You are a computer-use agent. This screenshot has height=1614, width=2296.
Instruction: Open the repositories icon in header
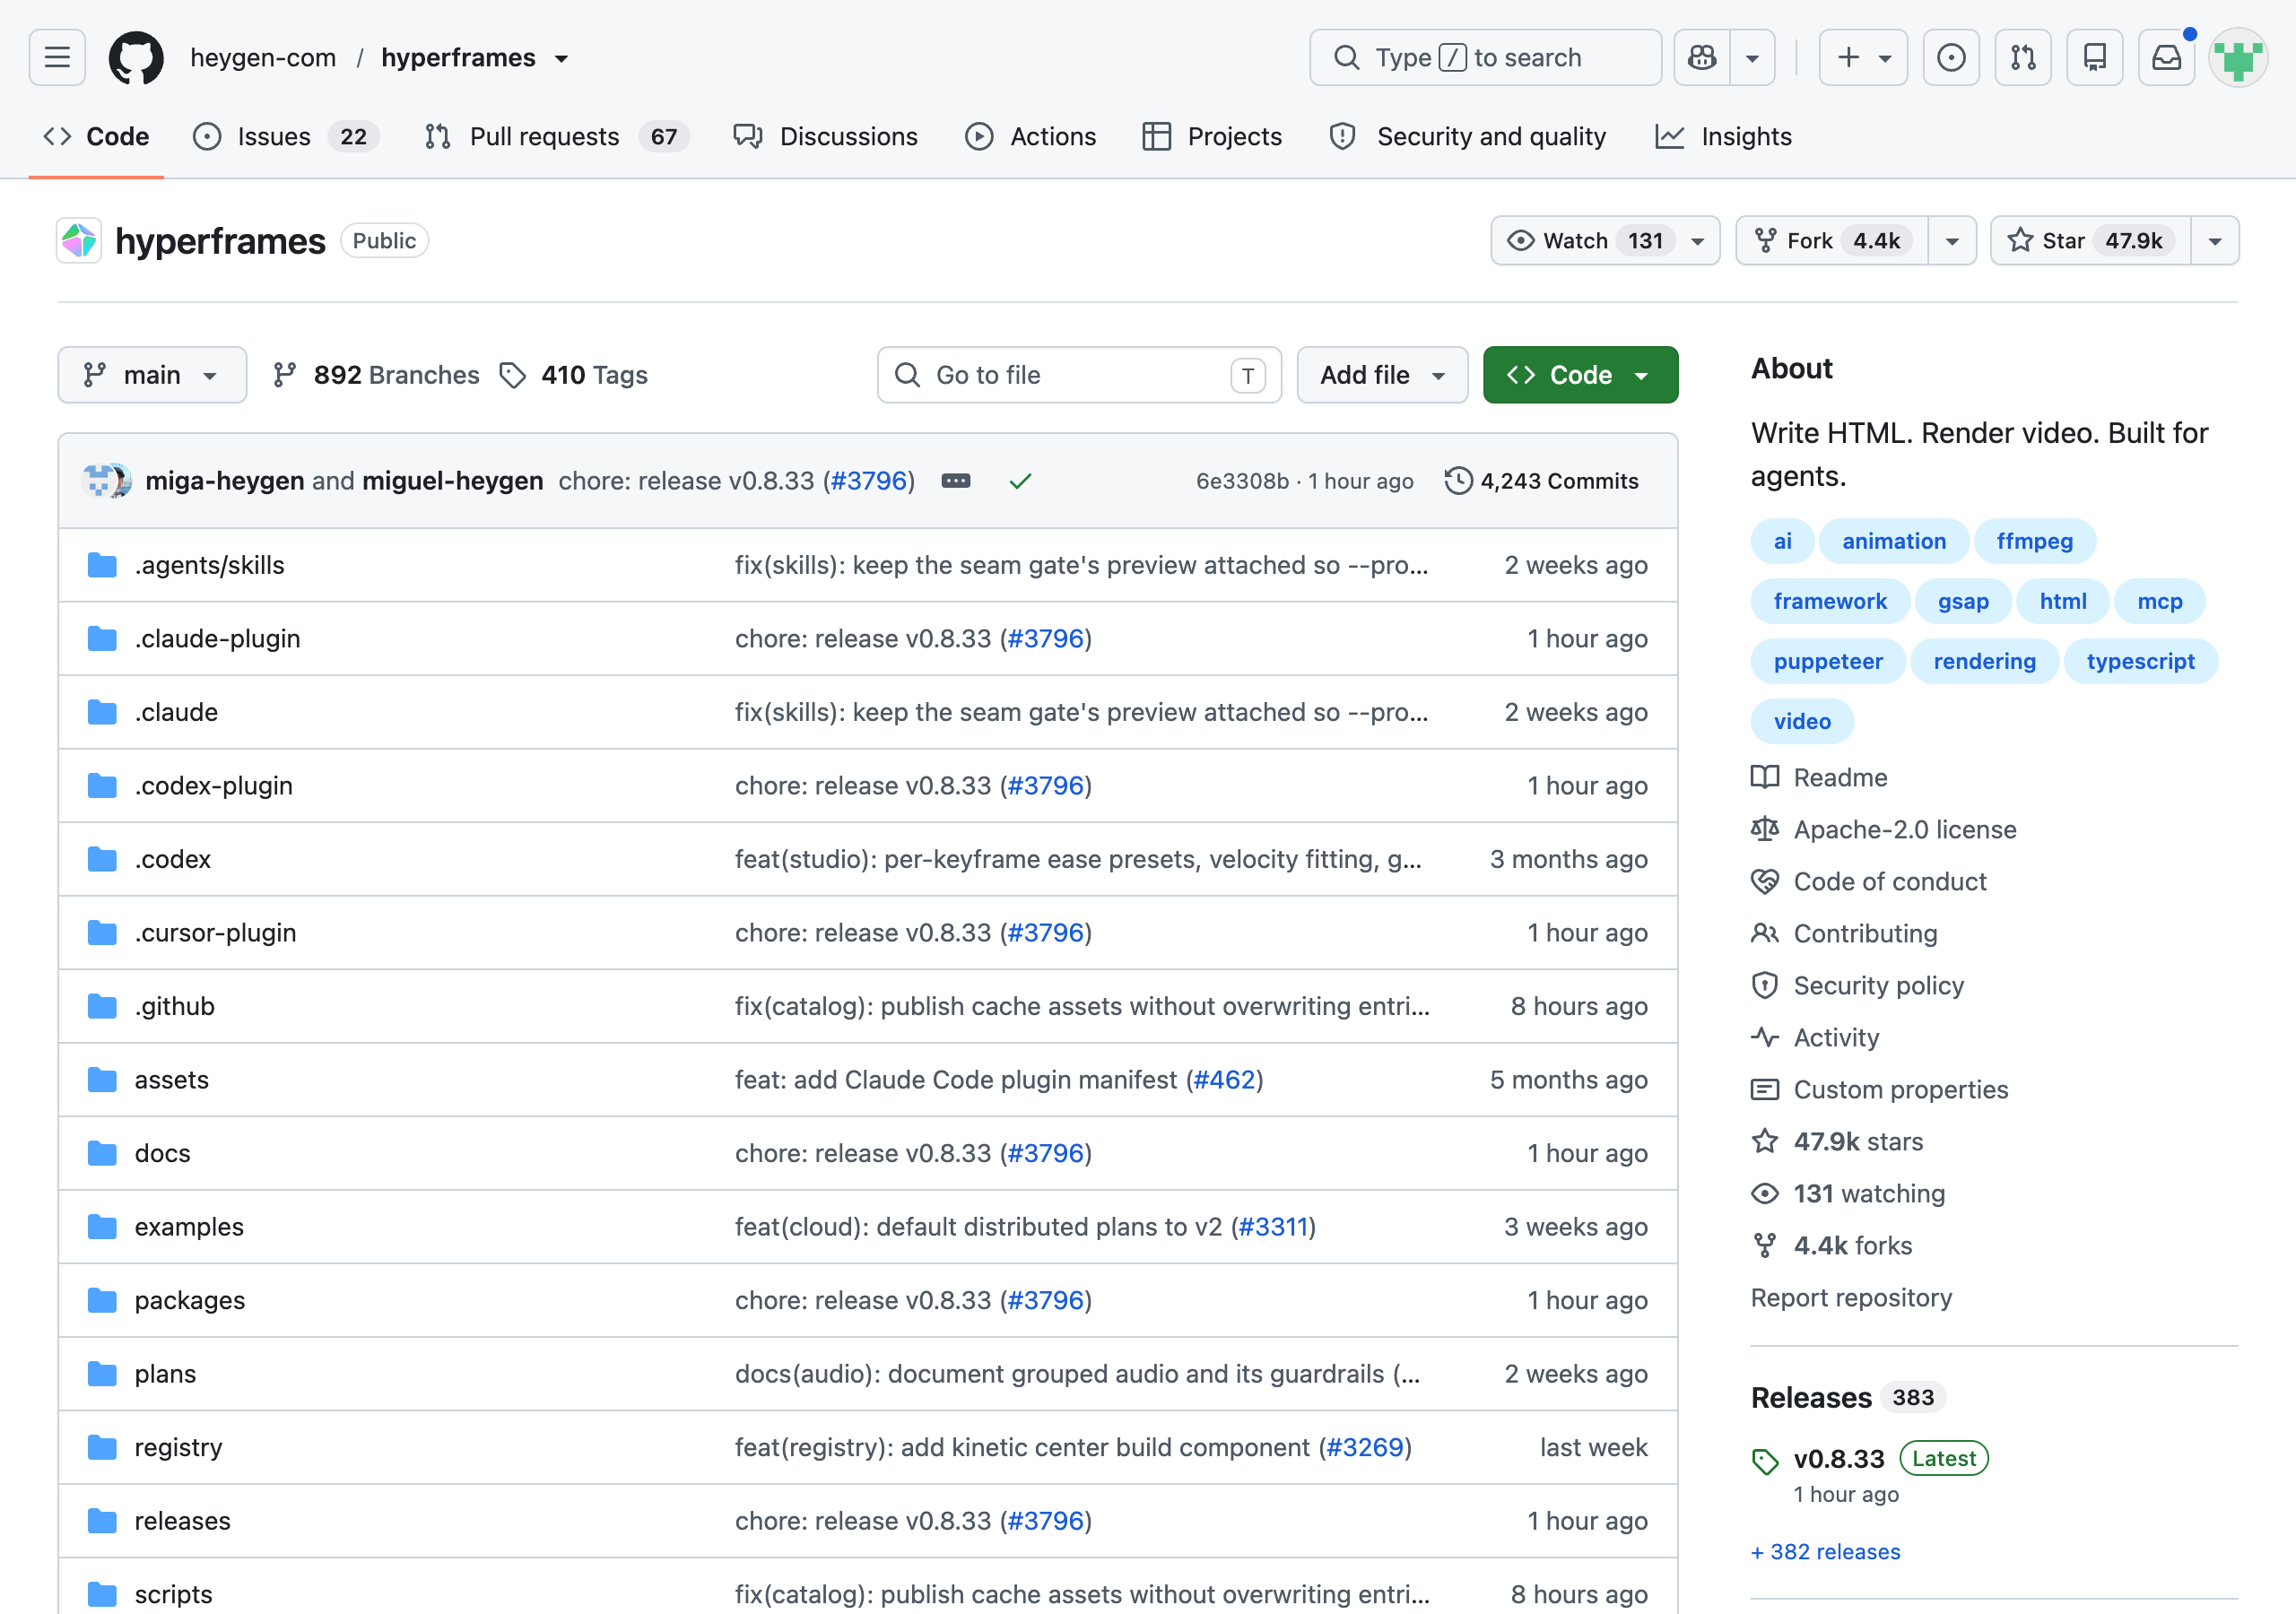click(2095, 57)
